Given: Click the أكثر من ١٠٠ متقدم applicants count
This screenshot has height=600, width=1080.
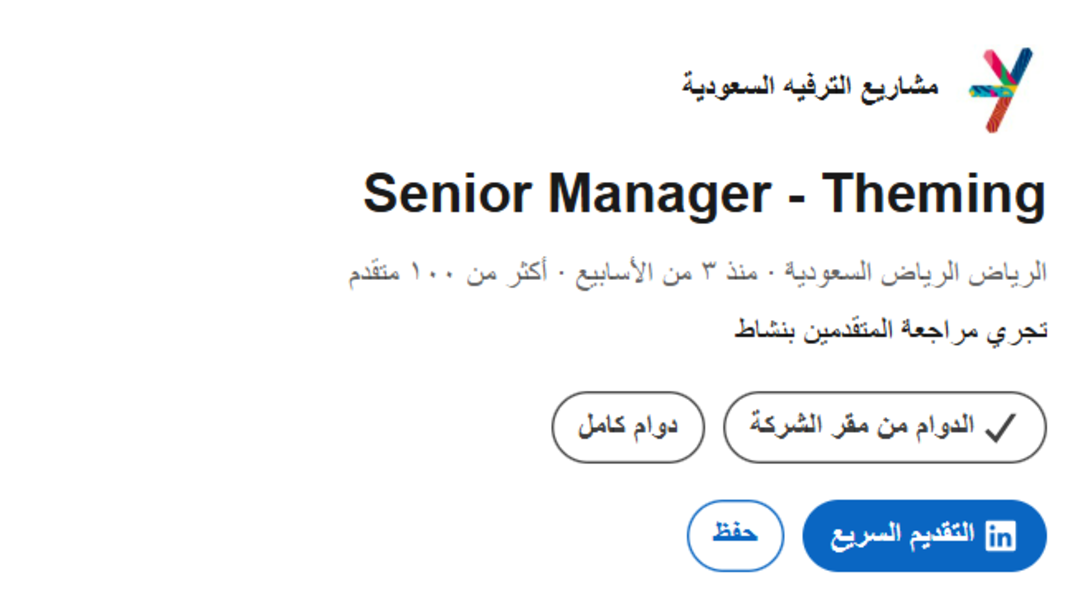Looking at the screenshot, I should (448, 273).
